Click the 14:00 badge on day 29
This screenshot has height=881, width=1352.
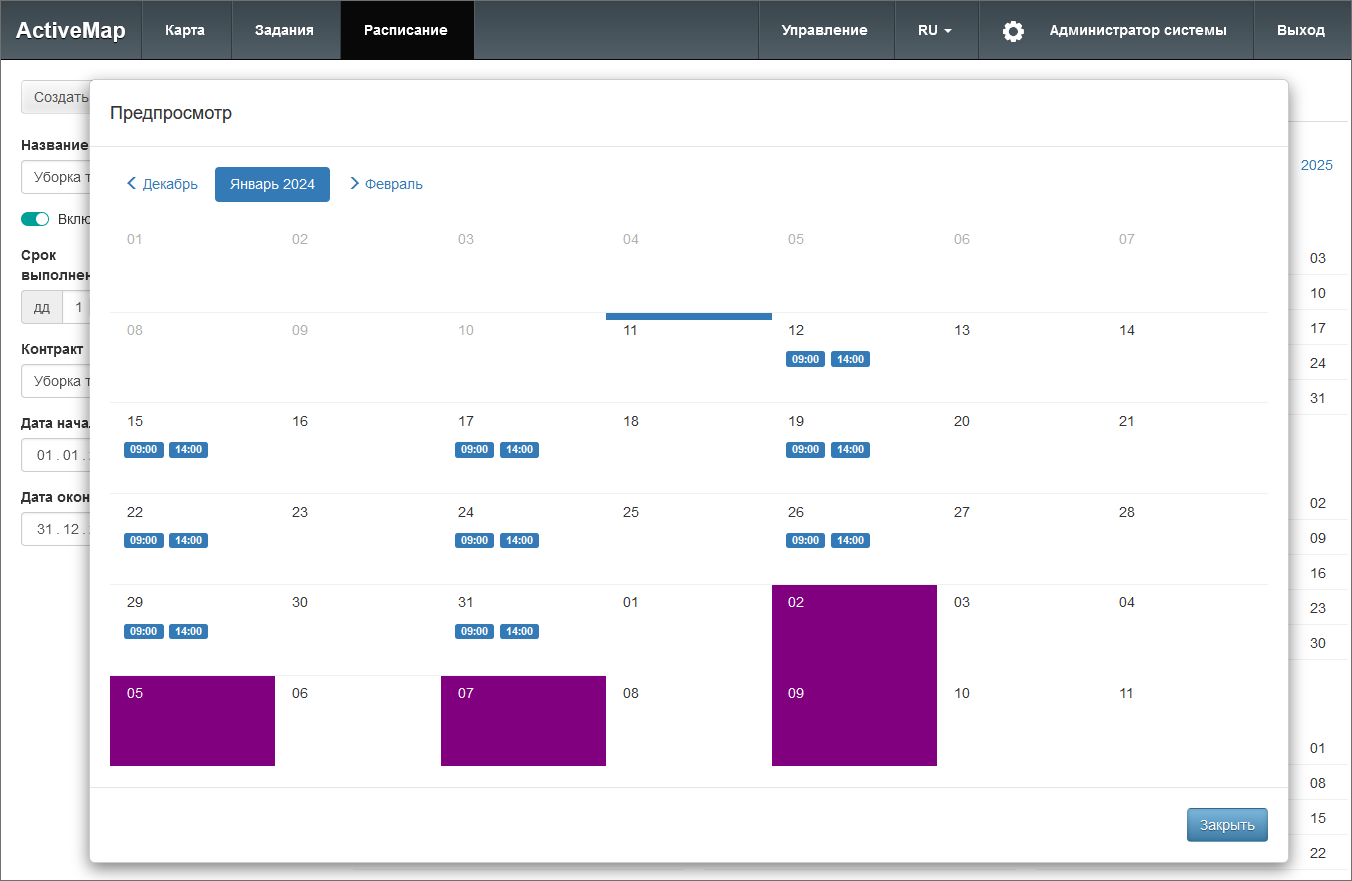tap(188, 632)
